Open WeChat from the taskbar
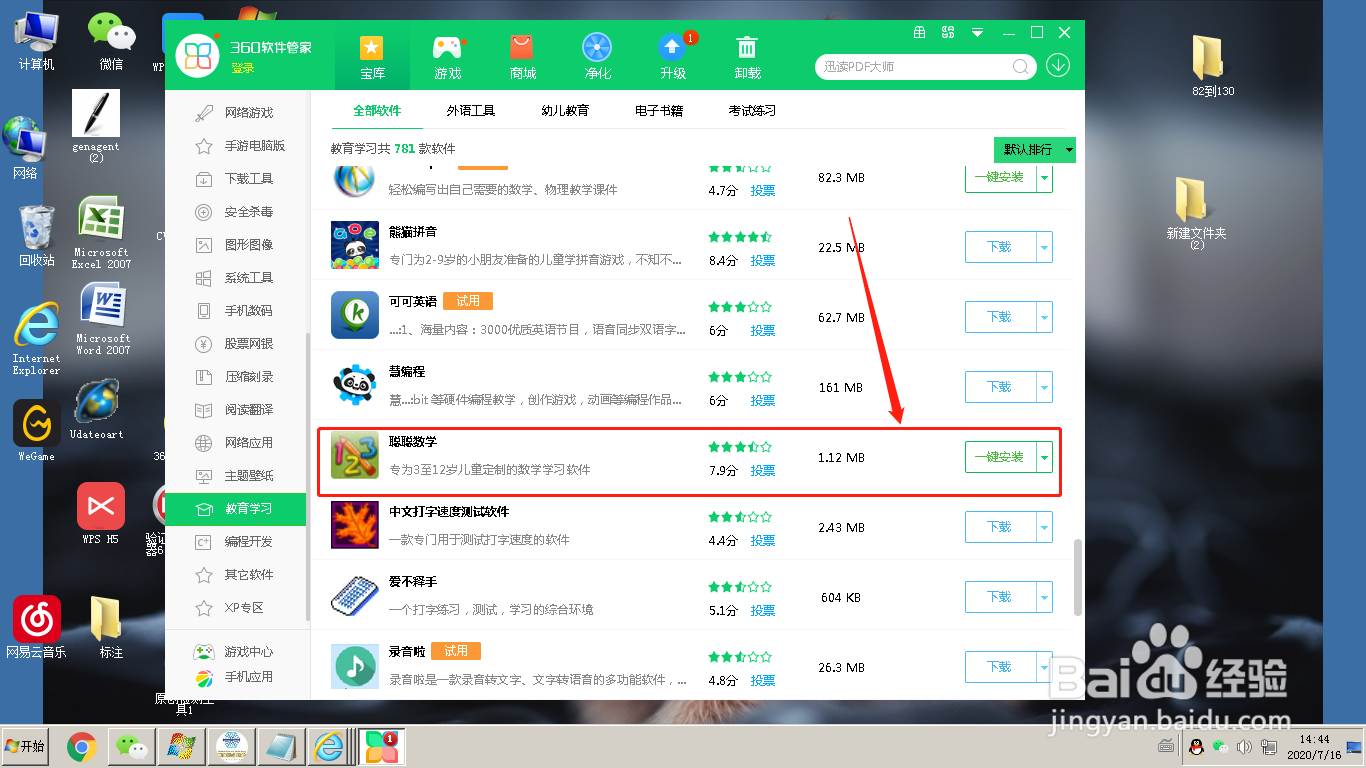Image resolution: width=1366 pixels, height=768 pixels. (x=131, y=746)
